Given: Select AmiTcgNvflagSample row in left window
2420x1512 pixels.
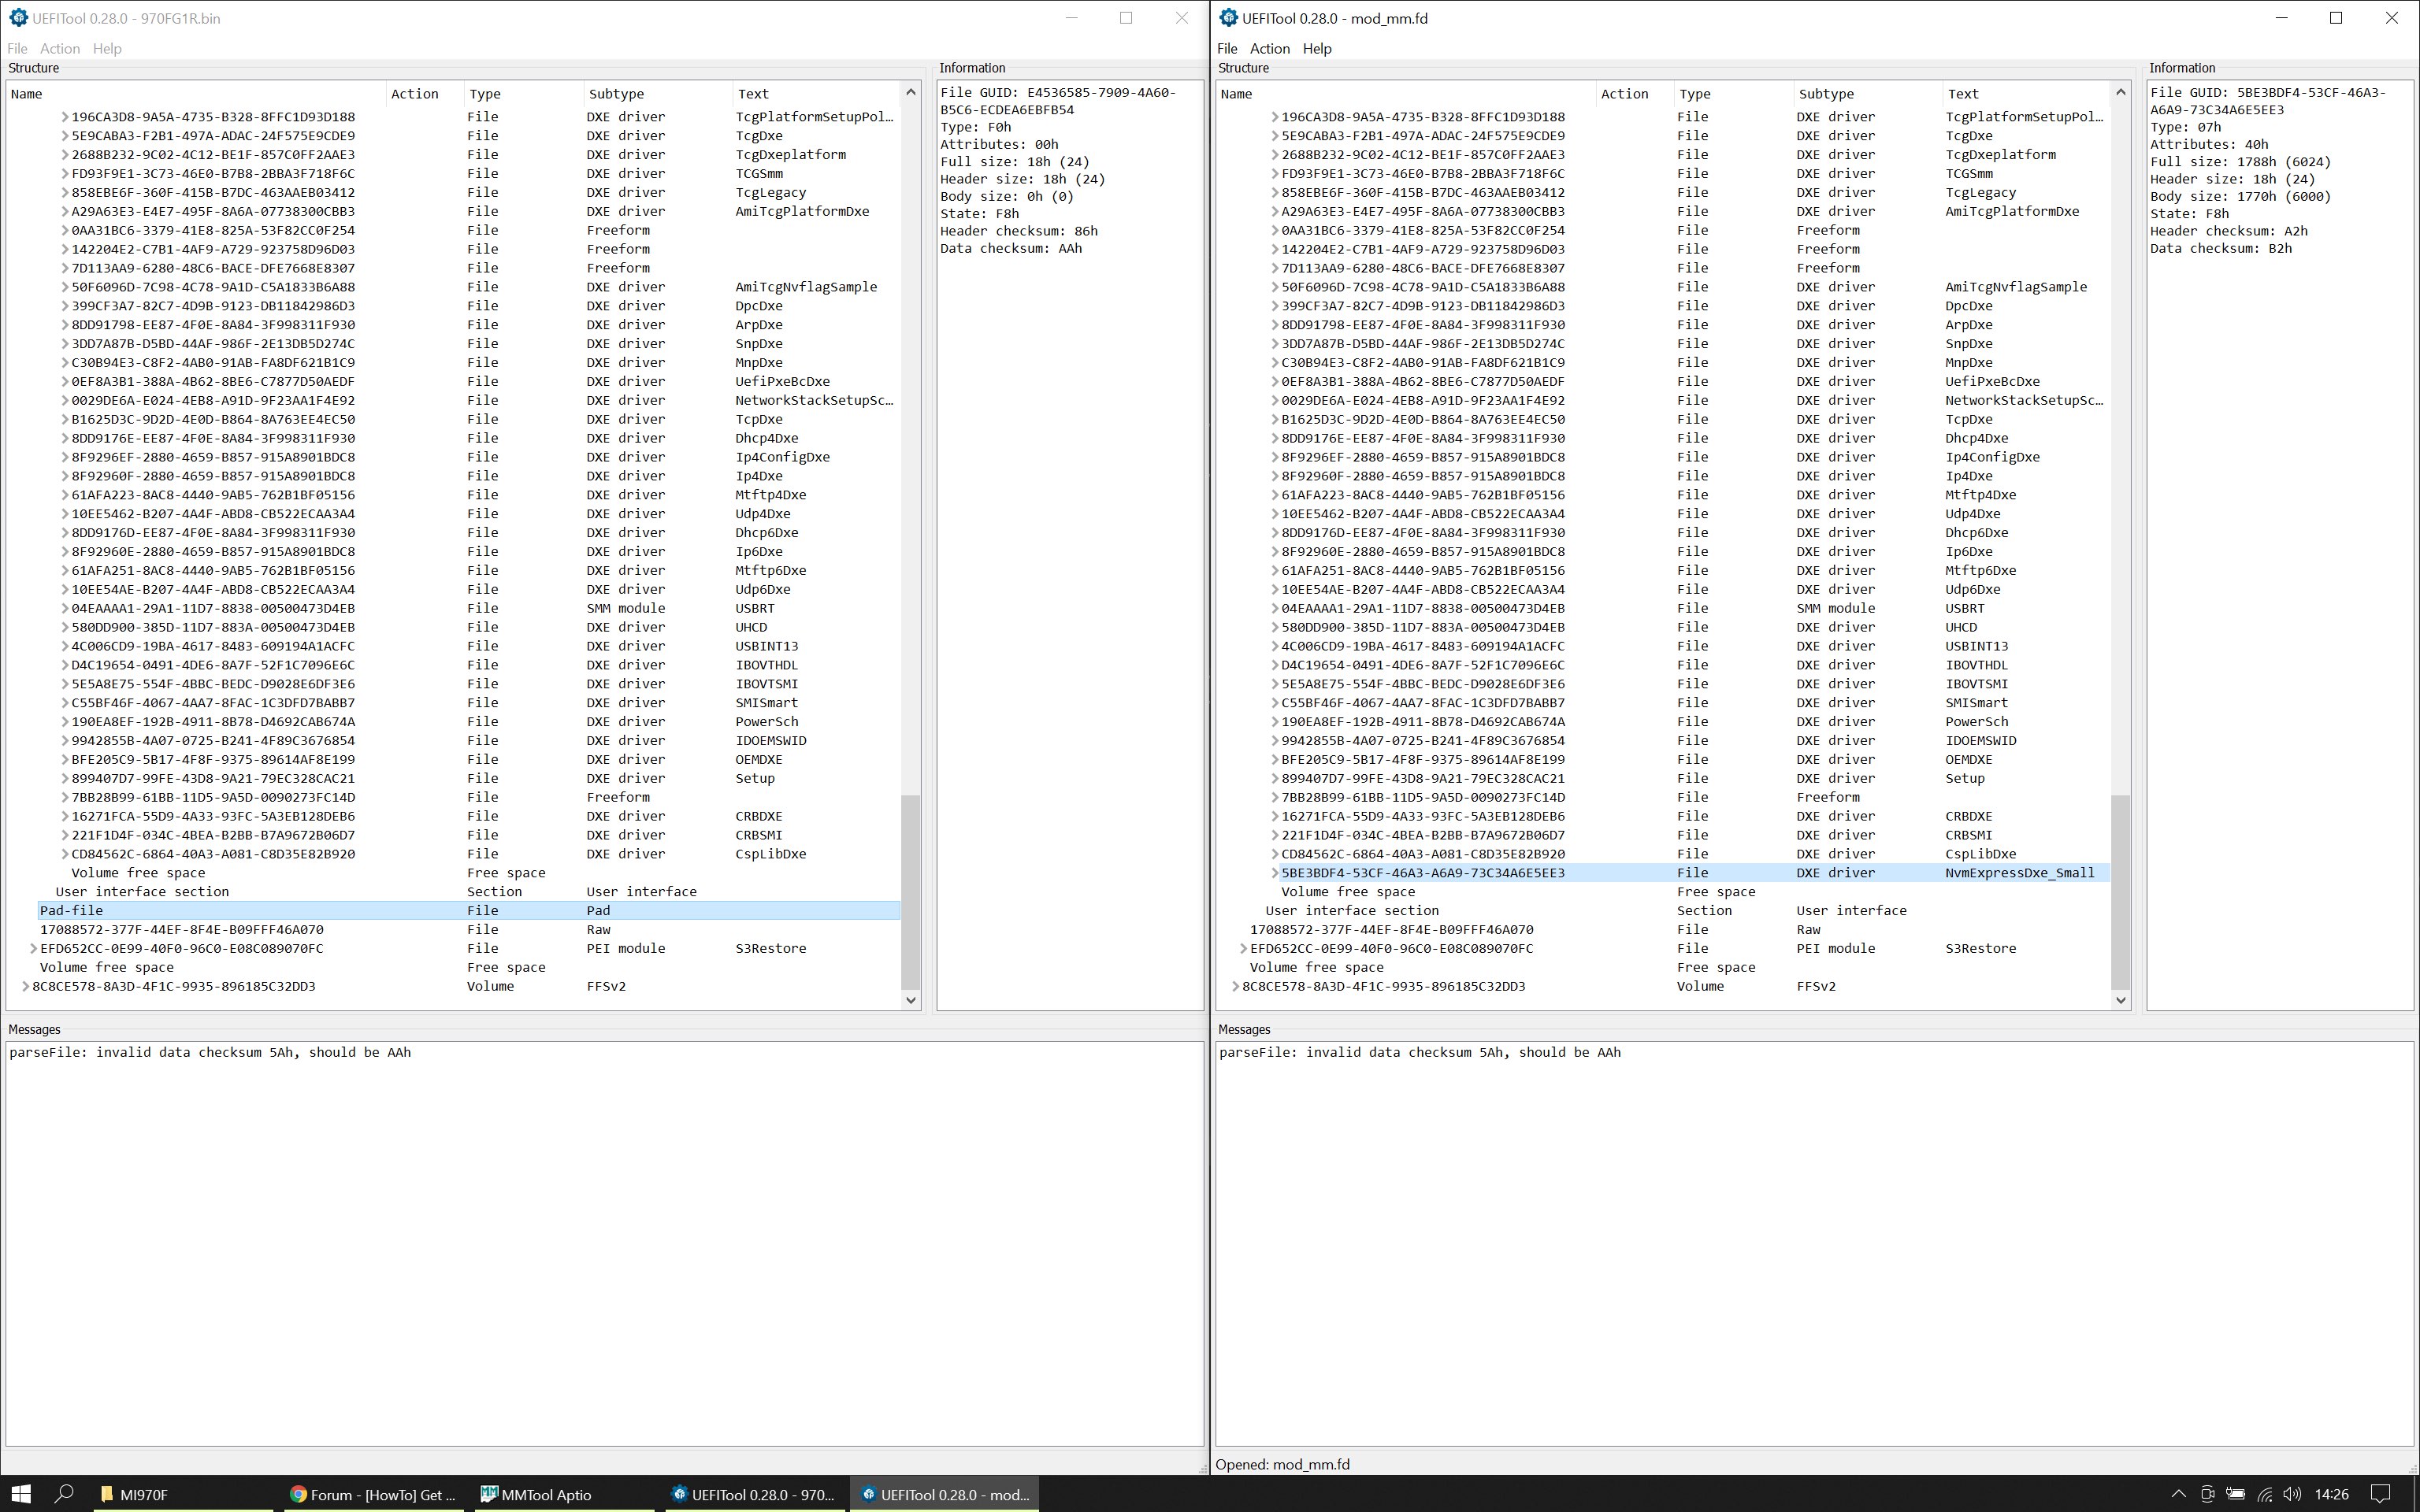Looking at the screenshot, I should click(484, 287).
